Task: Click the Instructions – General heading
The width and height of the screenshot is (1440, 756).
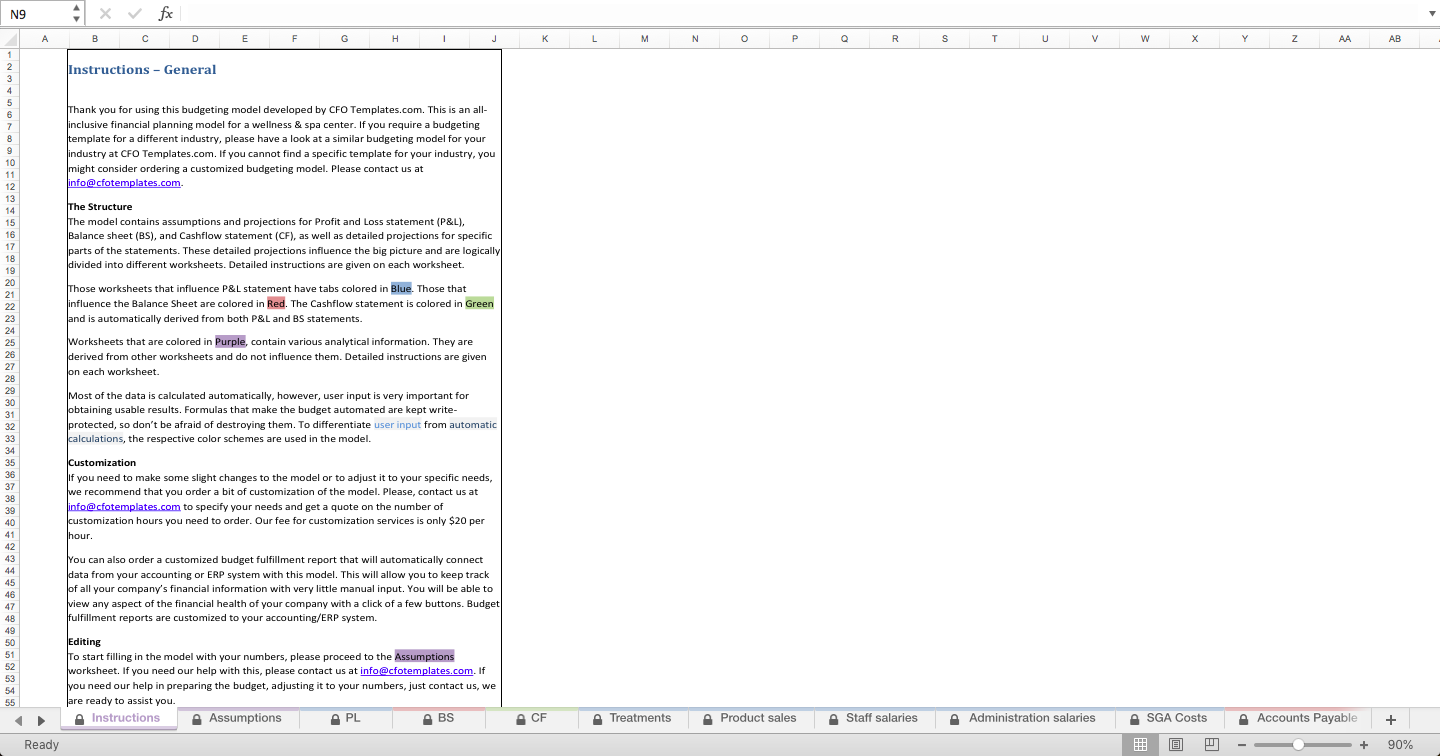Action: 142,69
